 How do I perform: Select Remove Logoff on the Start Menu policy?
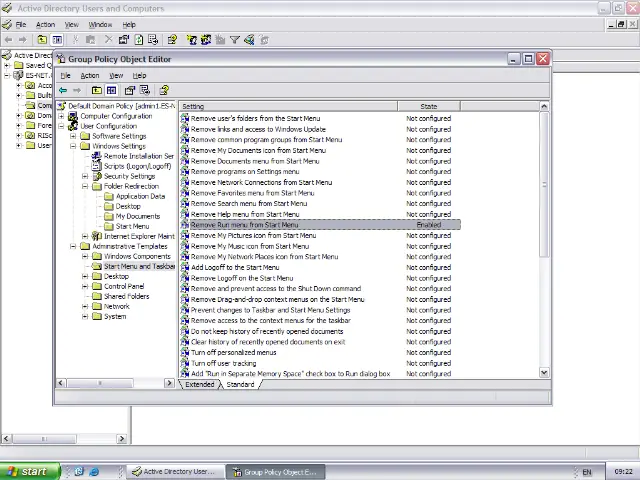[242, 278]
